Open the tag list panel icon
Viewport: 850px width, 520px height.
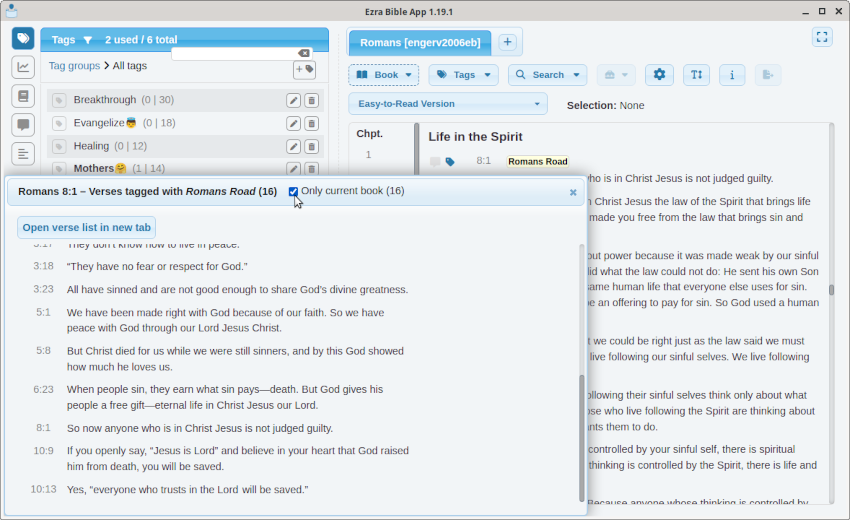click(23, 38)
